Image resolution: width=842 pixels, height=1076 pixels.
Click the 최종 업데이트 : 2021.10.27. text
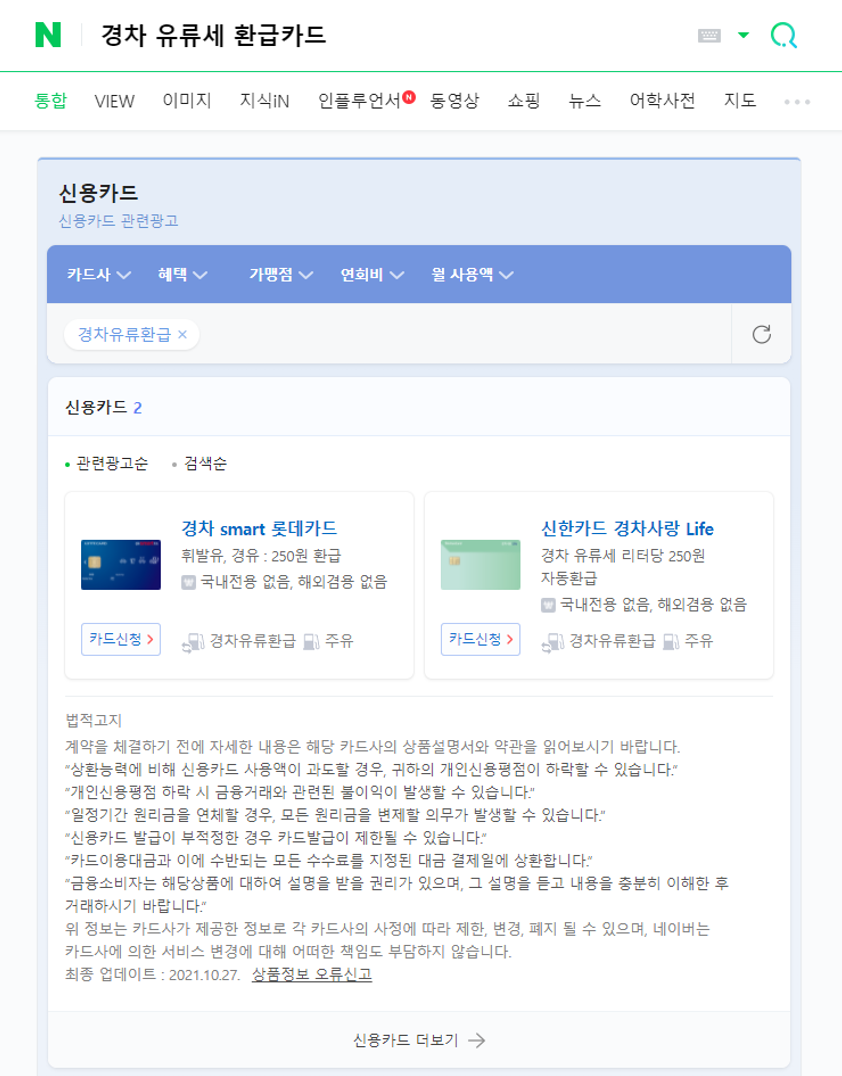(152, 974)
